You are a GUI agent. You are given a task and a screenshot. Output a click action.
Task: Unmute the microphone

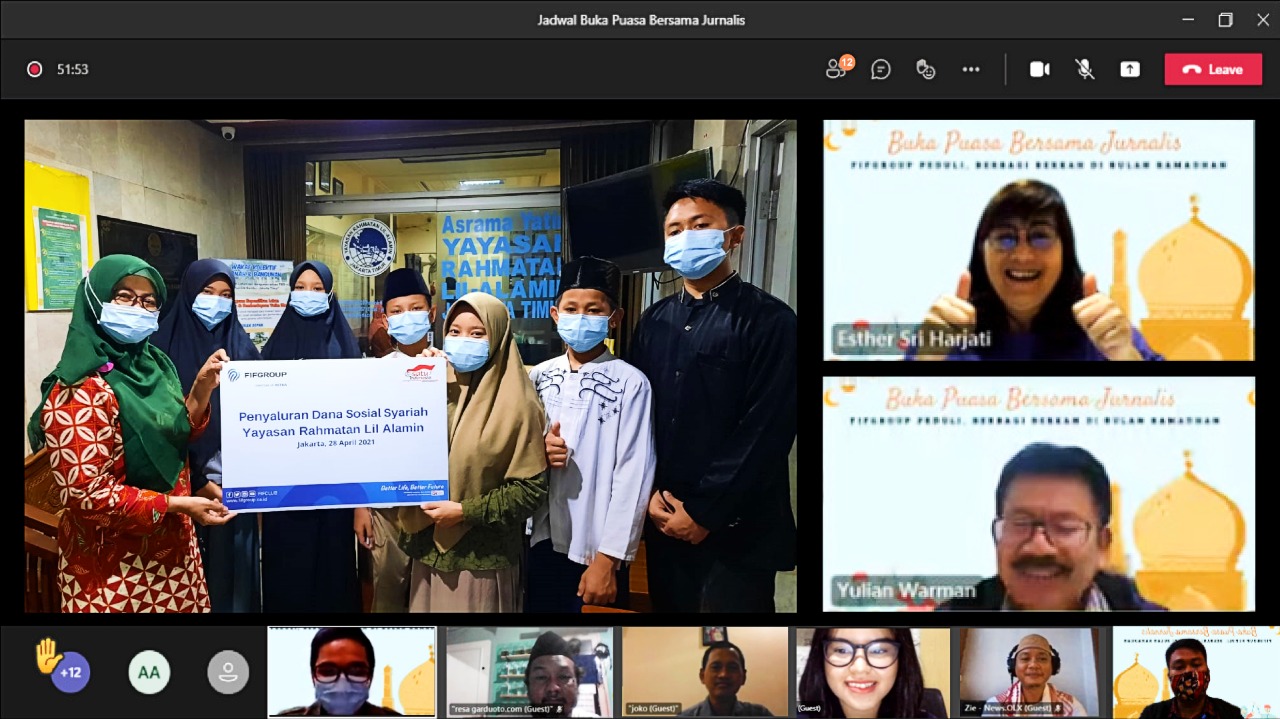coord(1084,69)
